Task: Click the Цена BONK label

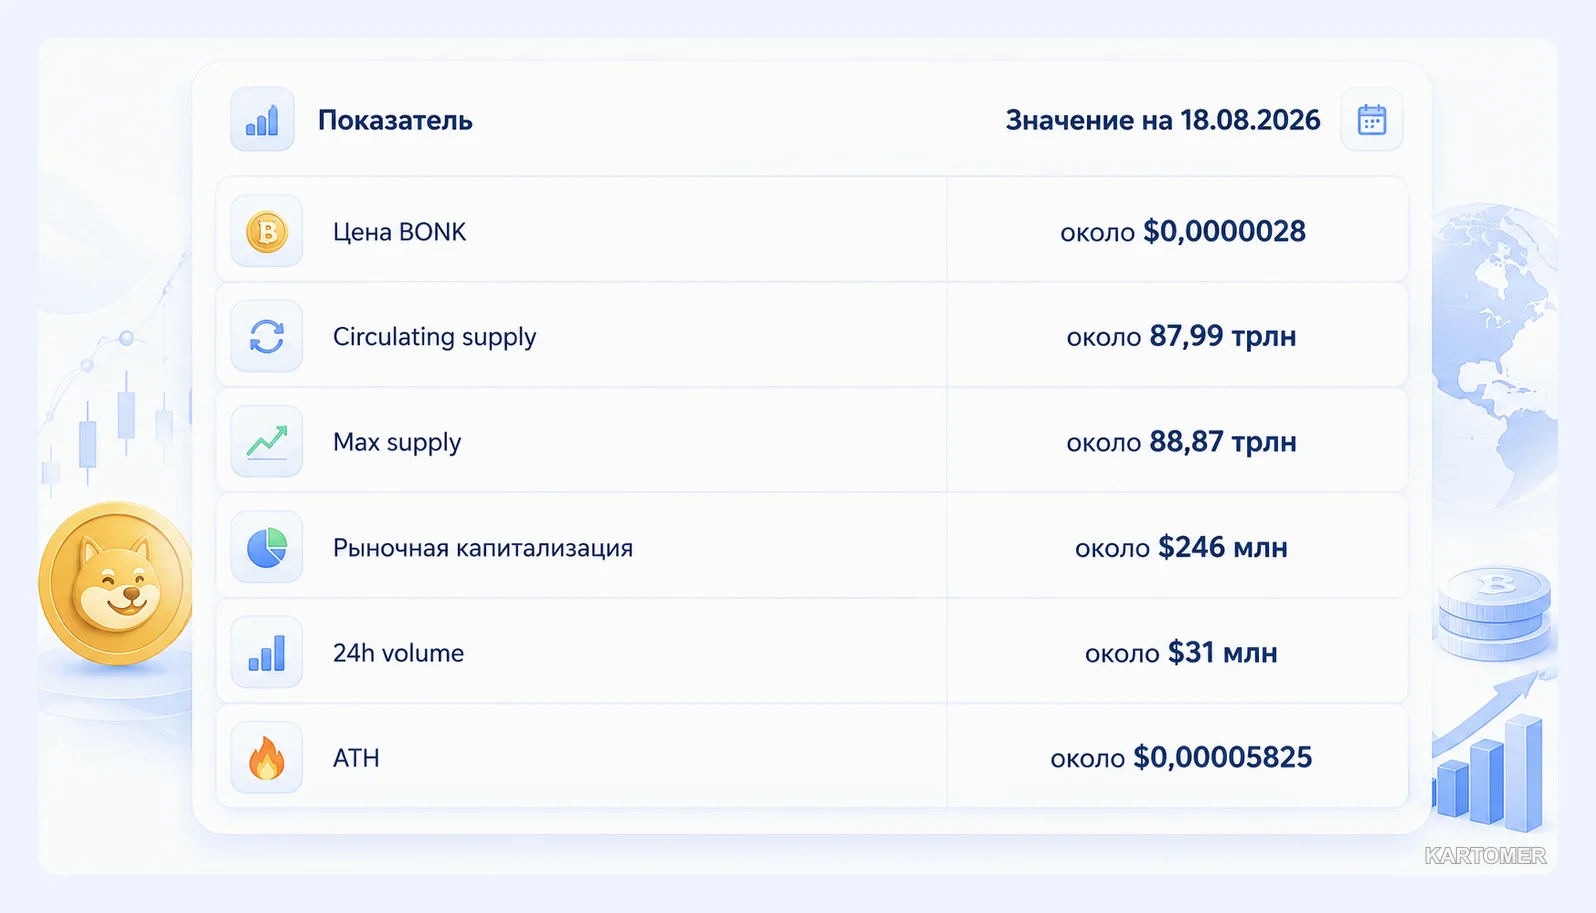Action: coord(399,232)
